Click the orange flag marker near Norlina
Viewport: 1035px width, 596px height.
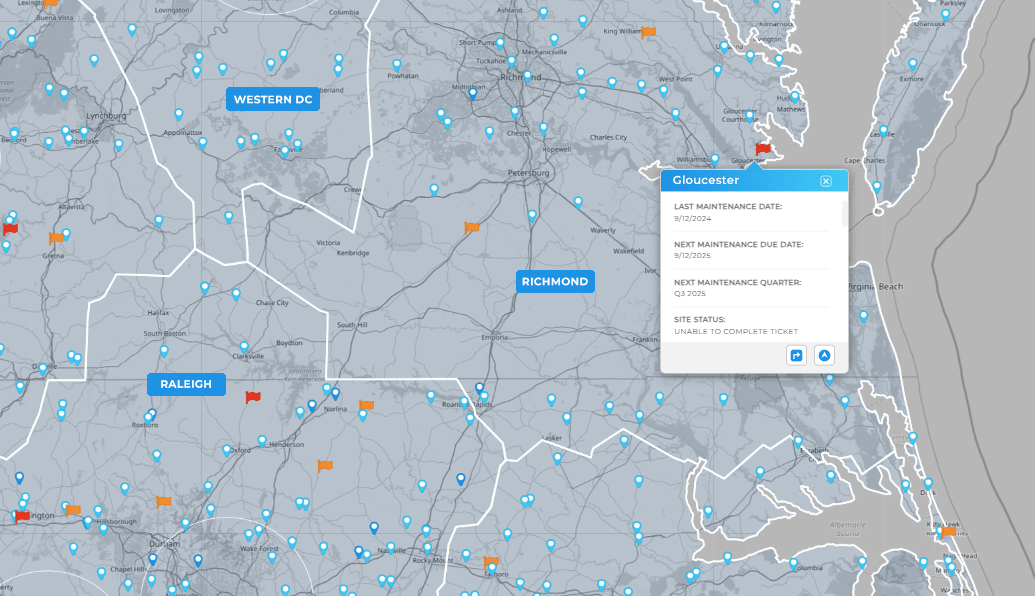(x=366, y=404)
